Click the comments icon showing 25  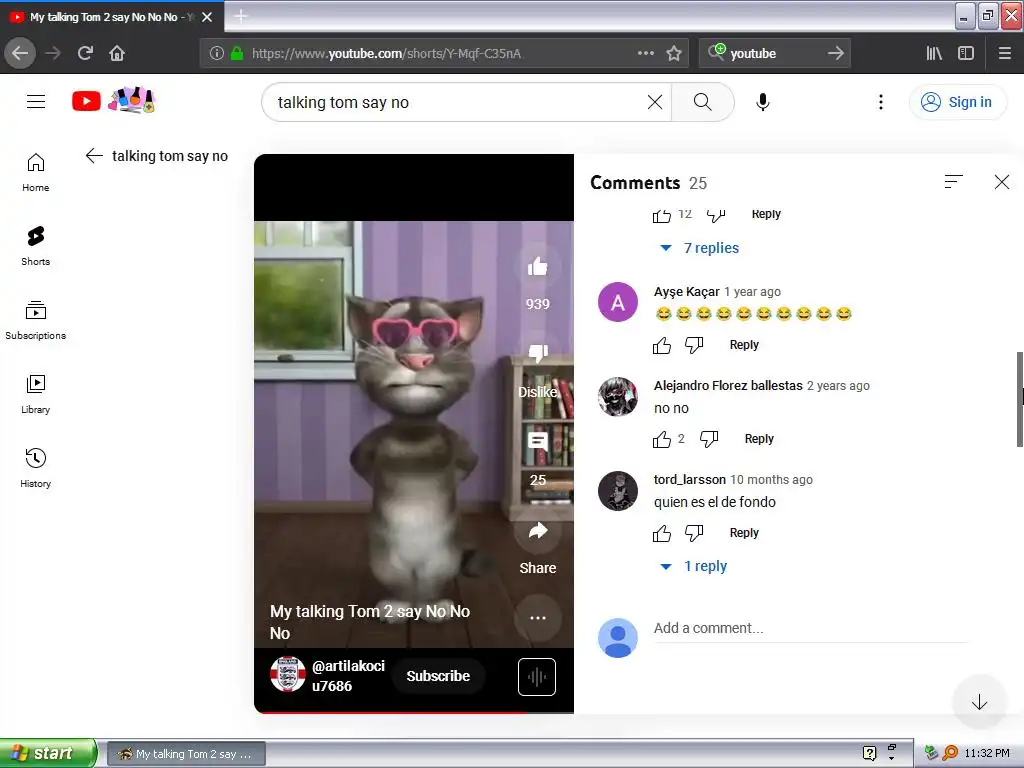(537, 442)
